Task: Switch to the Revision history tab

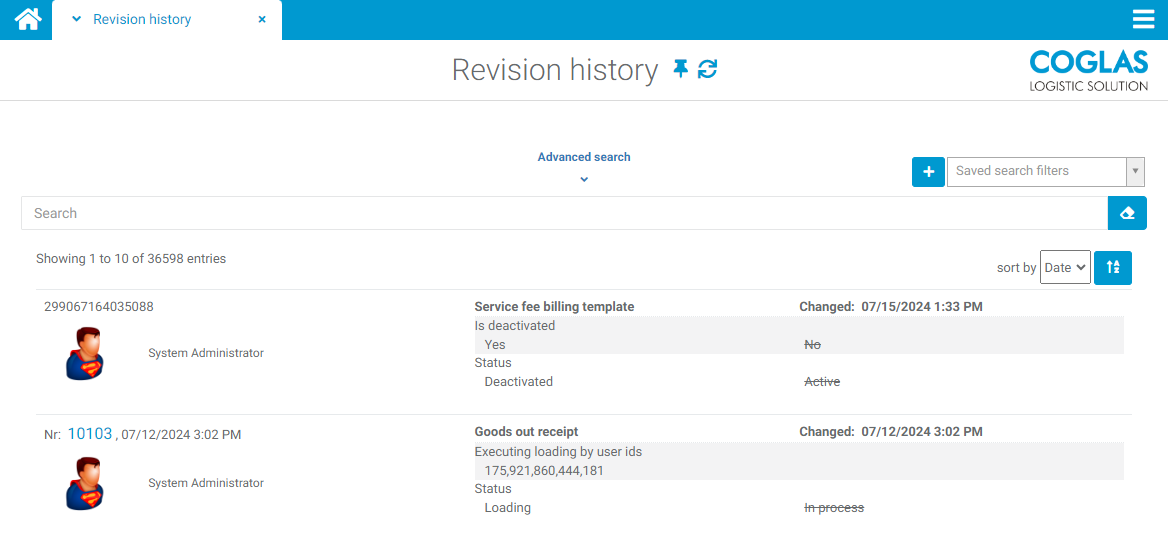Action: click(142, 19)
